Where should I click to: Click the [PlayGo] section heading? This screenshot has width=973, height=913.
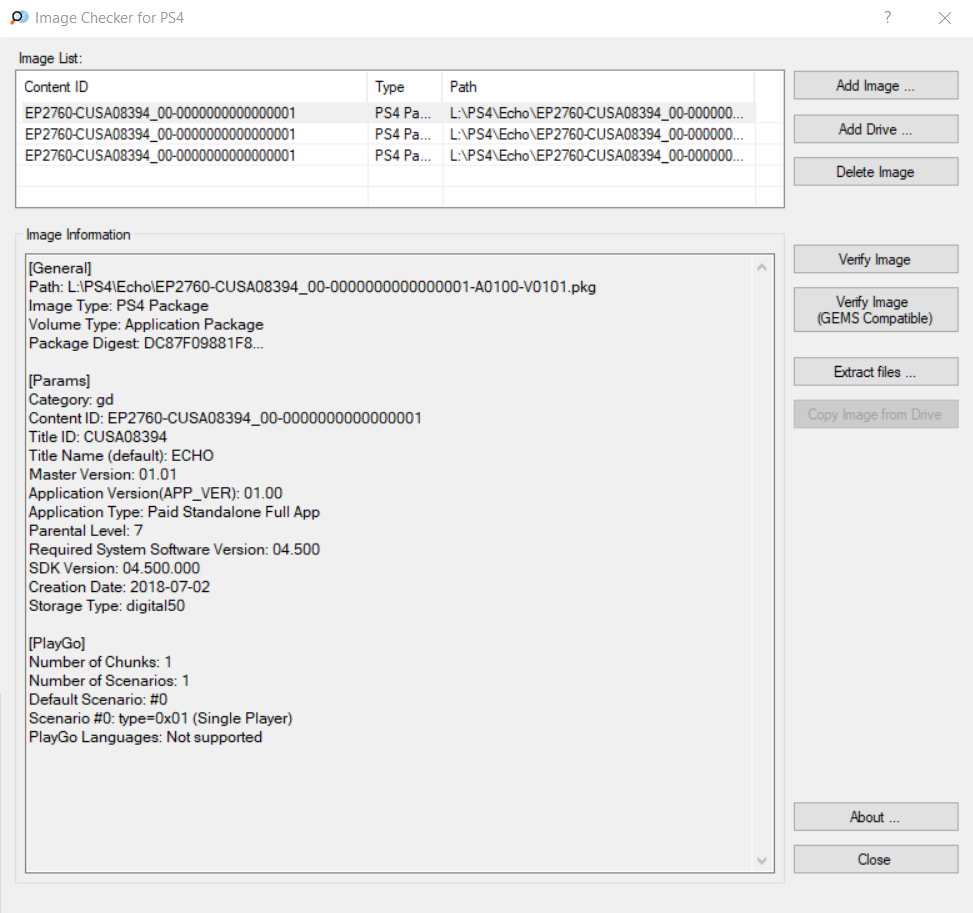coord(57,643)
